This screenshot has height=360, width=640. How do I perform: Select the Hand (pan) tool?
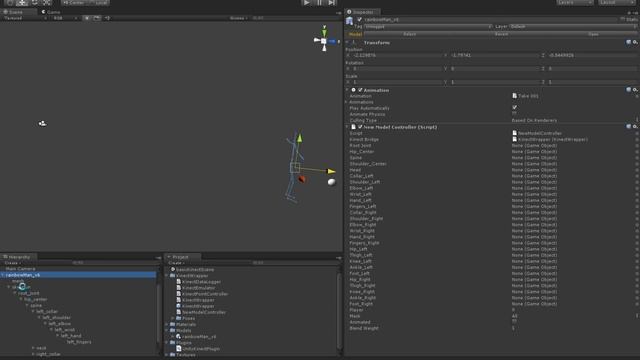pos(10,2)
